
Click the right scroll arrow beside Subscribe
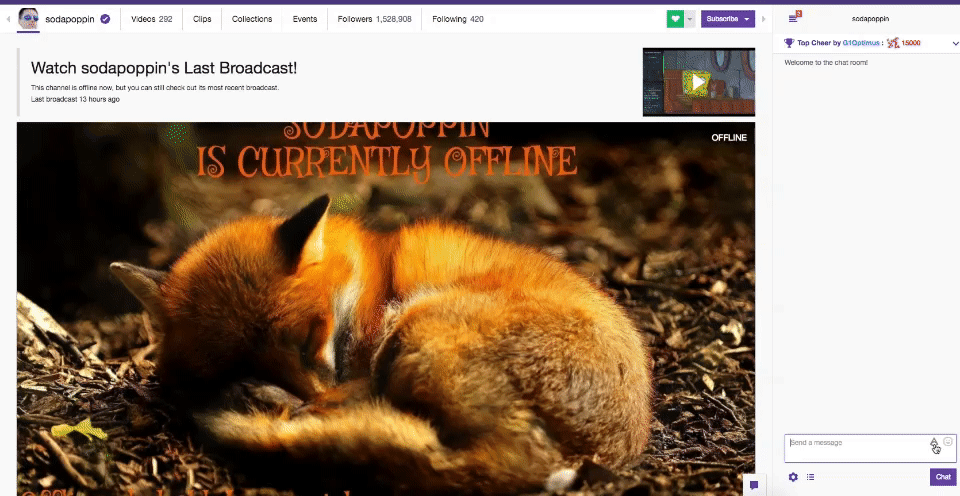[763, 19]
